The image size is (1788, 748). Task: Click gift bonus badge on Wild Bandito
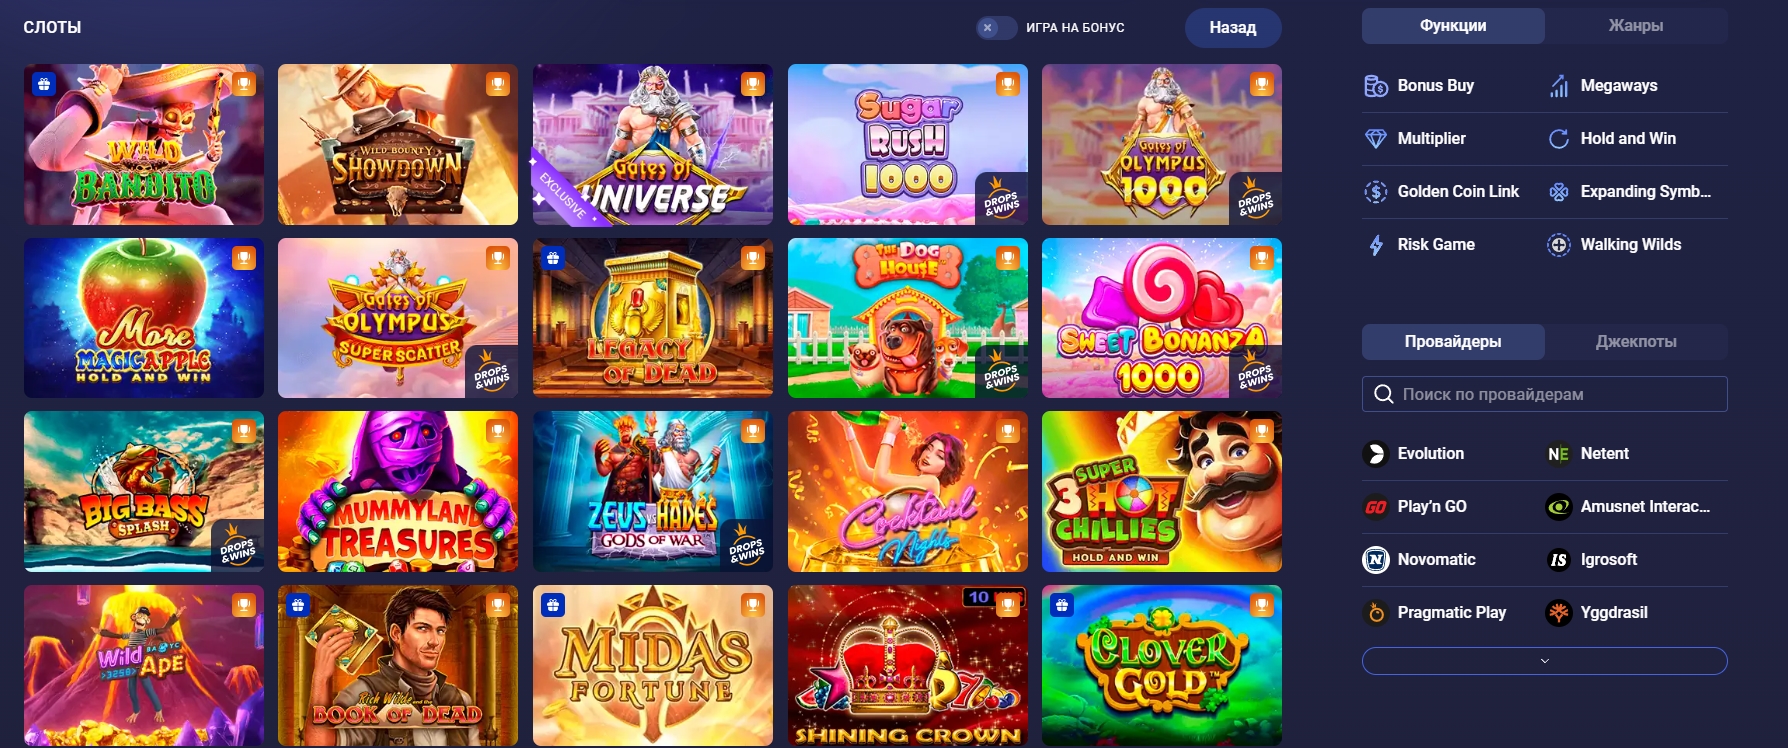[x=43, y=84]
